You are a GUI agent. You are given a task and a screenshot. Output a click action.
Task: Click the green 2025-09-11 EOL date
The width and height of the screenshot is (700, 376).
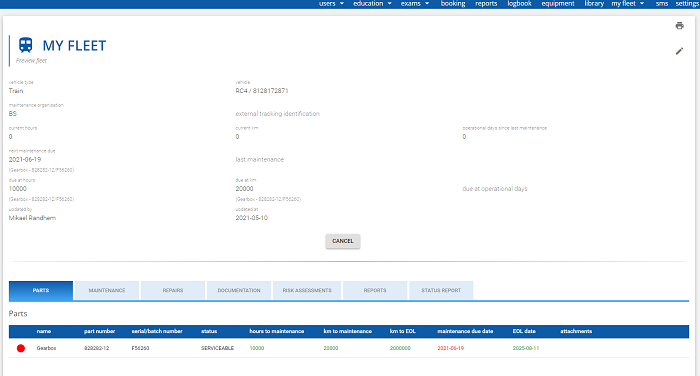[526, 348]
